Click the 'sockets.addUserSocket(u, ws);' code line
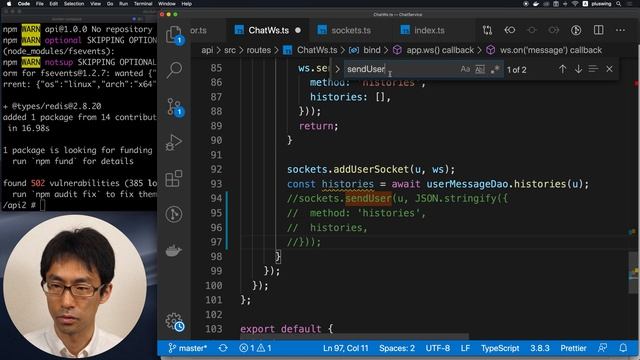Screen dimensions: 640x360 click(371, 169)
